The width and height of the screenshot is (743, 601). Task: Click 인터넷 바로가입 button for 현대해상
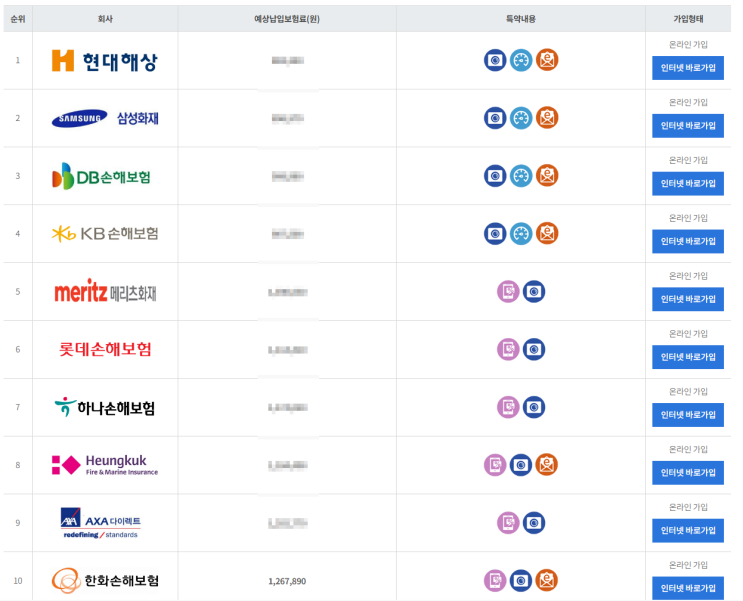tap(688, 68)
